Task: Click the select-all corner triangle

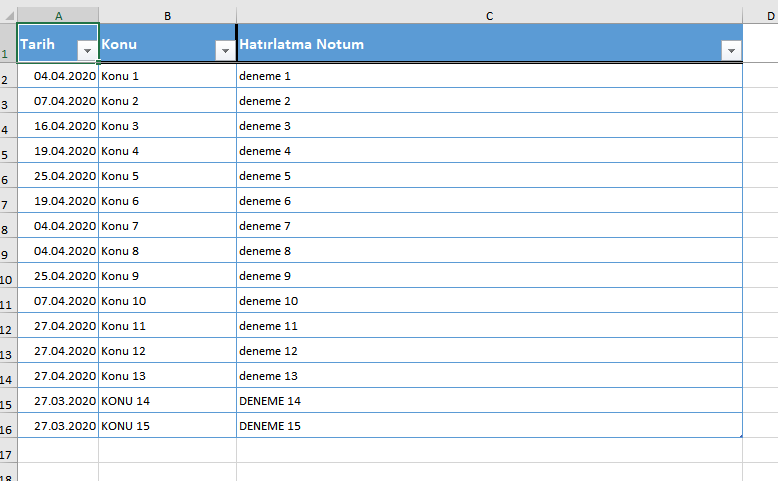Action: coord(8,15)
